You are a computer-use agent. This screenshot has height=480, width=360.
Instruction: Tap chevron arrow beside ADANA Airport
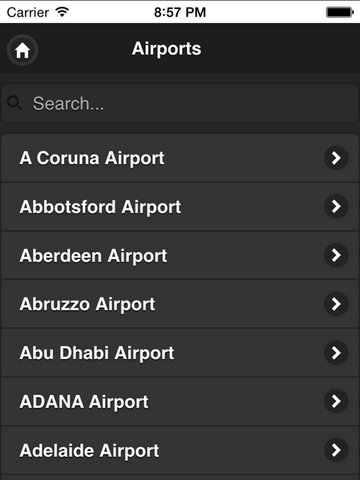click(336, 401)
